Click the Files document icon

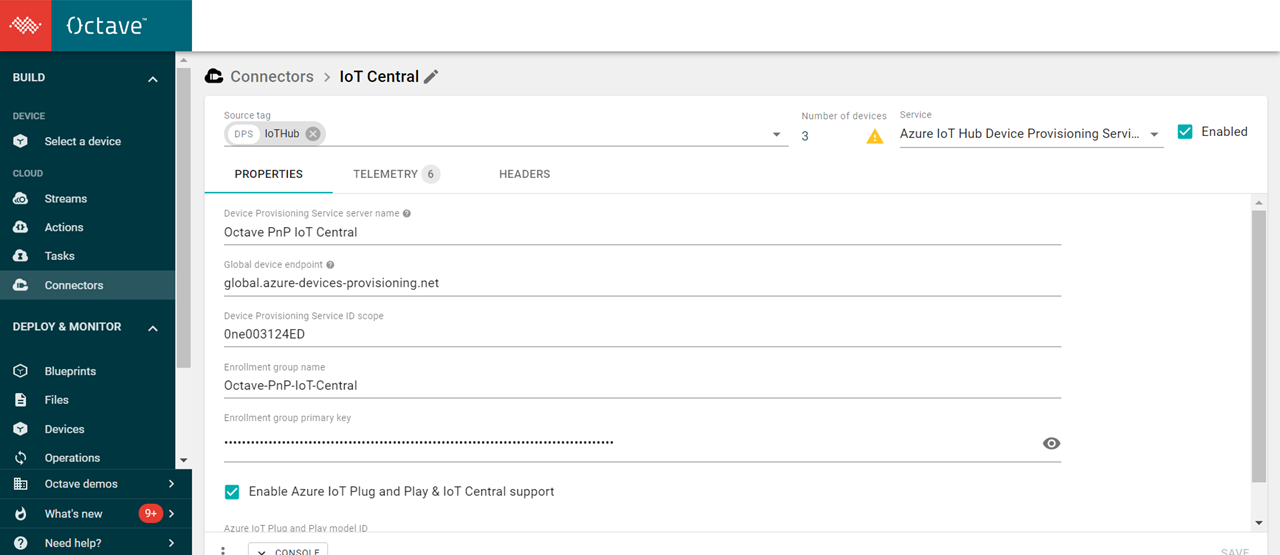[20, 400]
